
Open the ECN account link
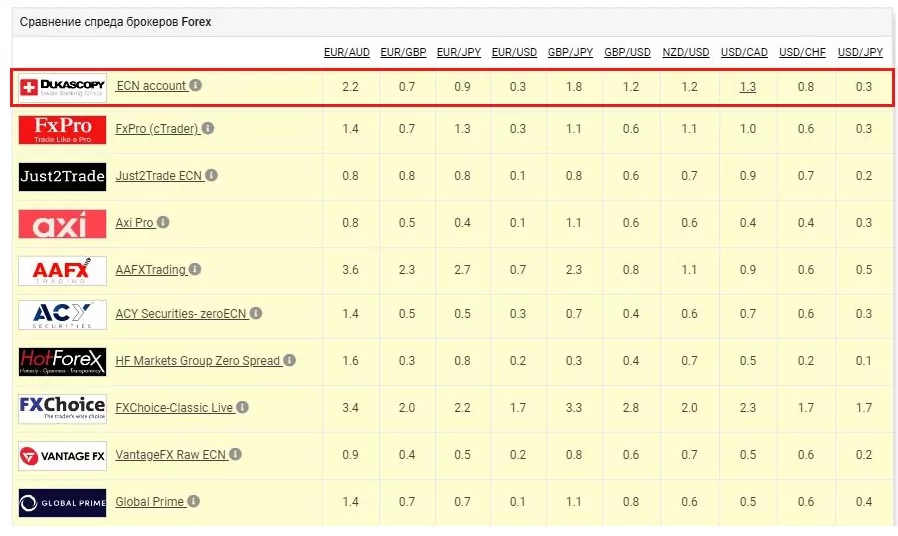tap(151, 86)
